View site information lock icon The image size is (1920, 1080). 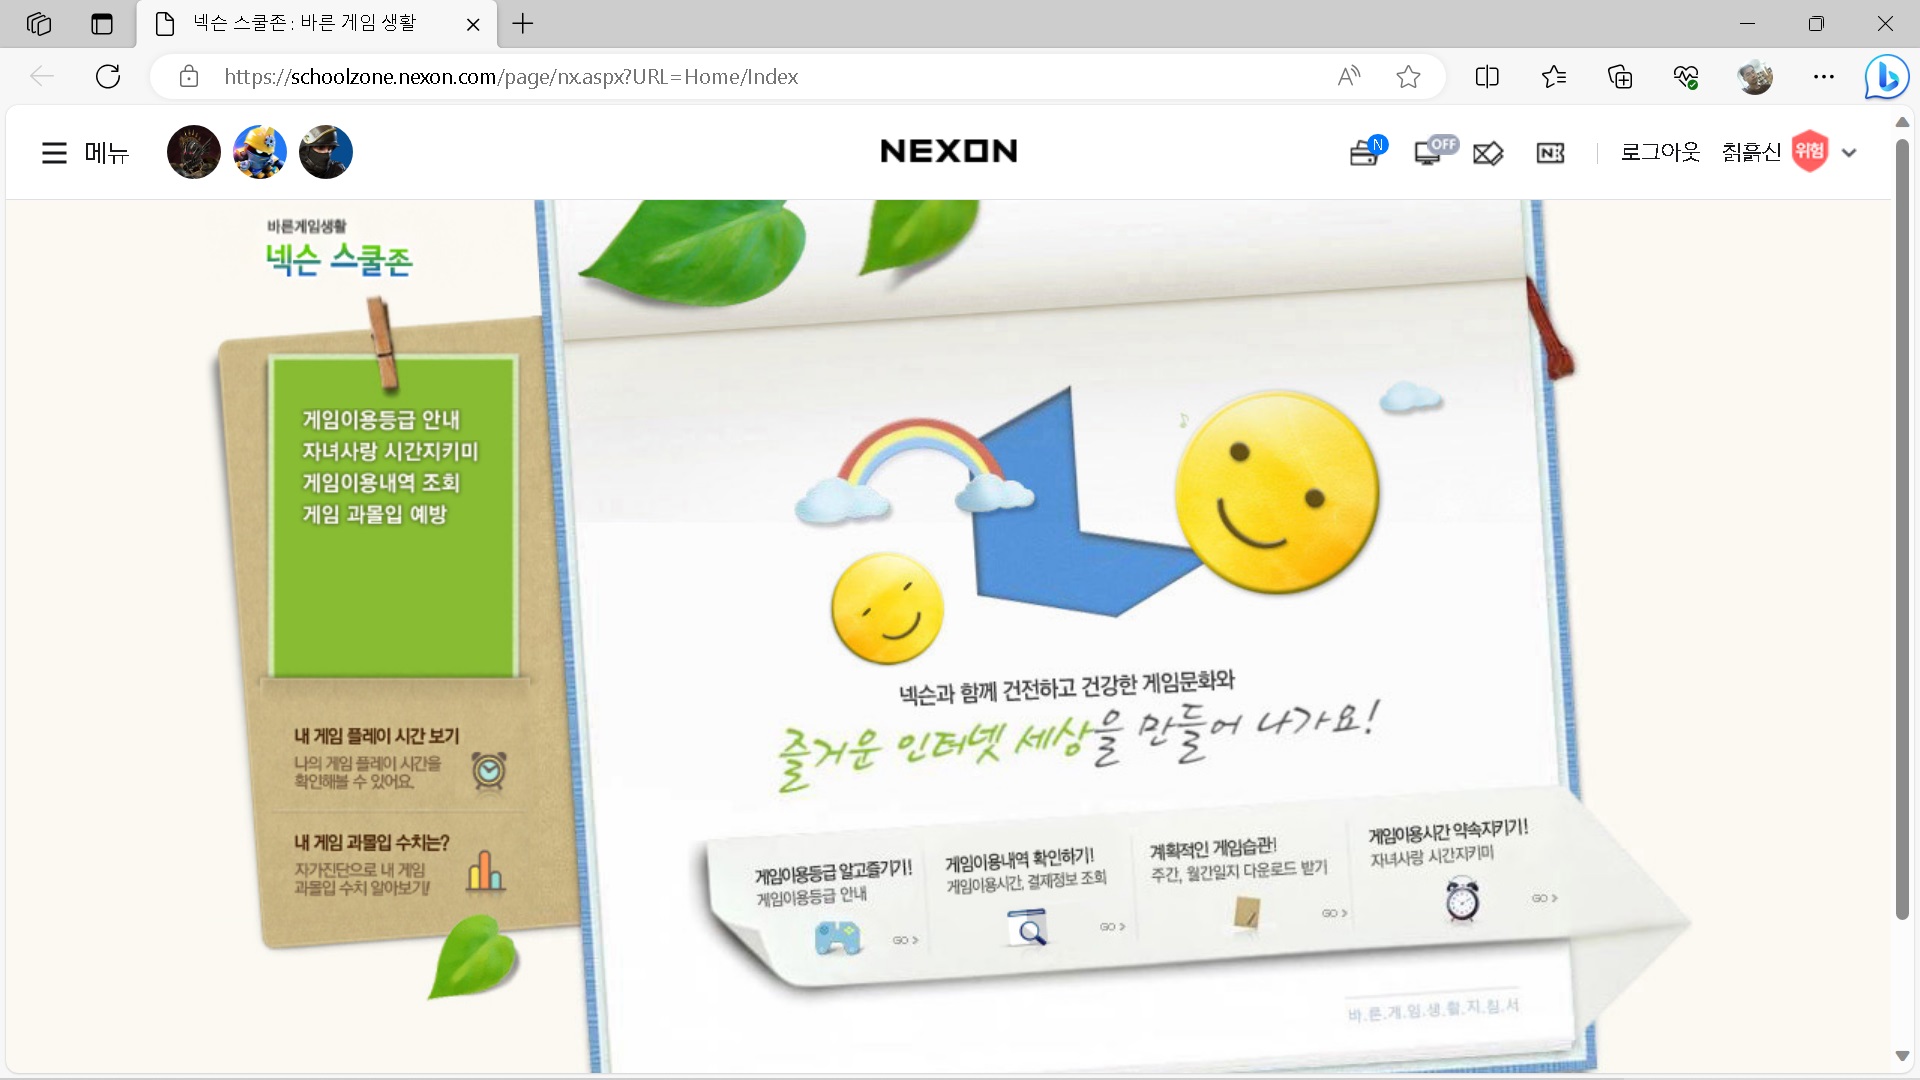pyautogui.click(x=189, y=77)
